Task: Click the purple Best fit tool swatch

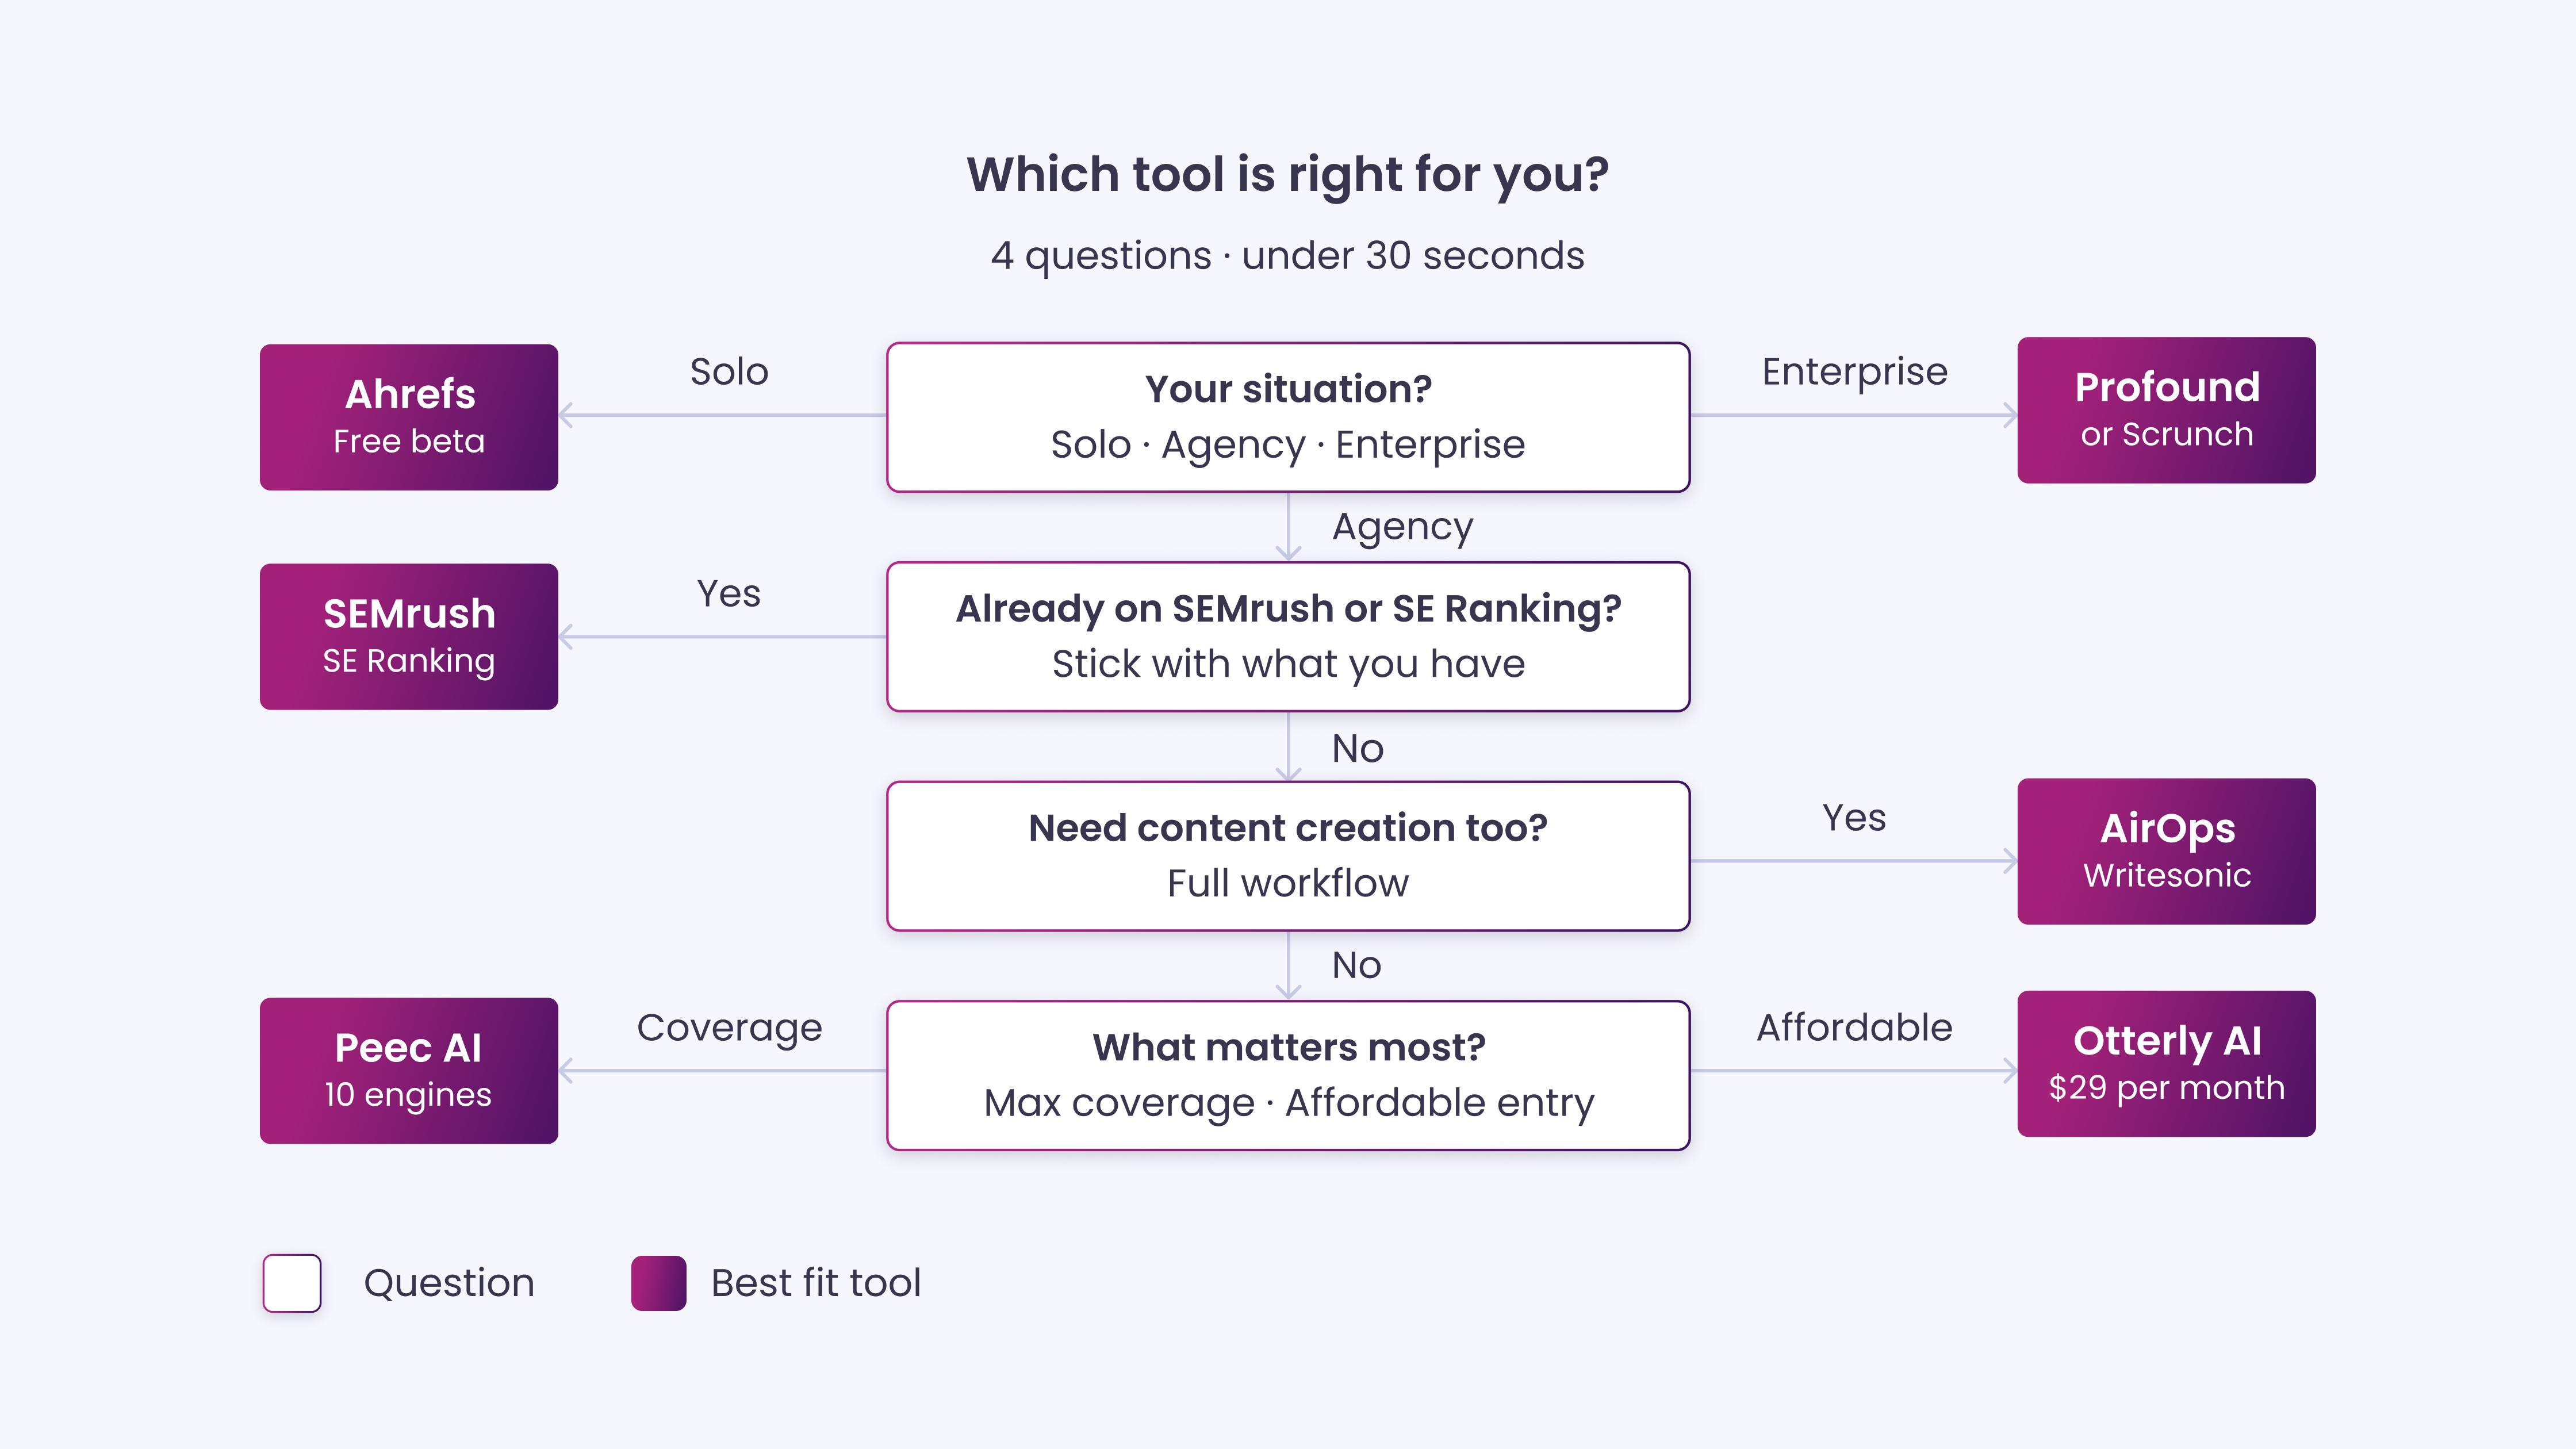Action: click(659, 1283)
